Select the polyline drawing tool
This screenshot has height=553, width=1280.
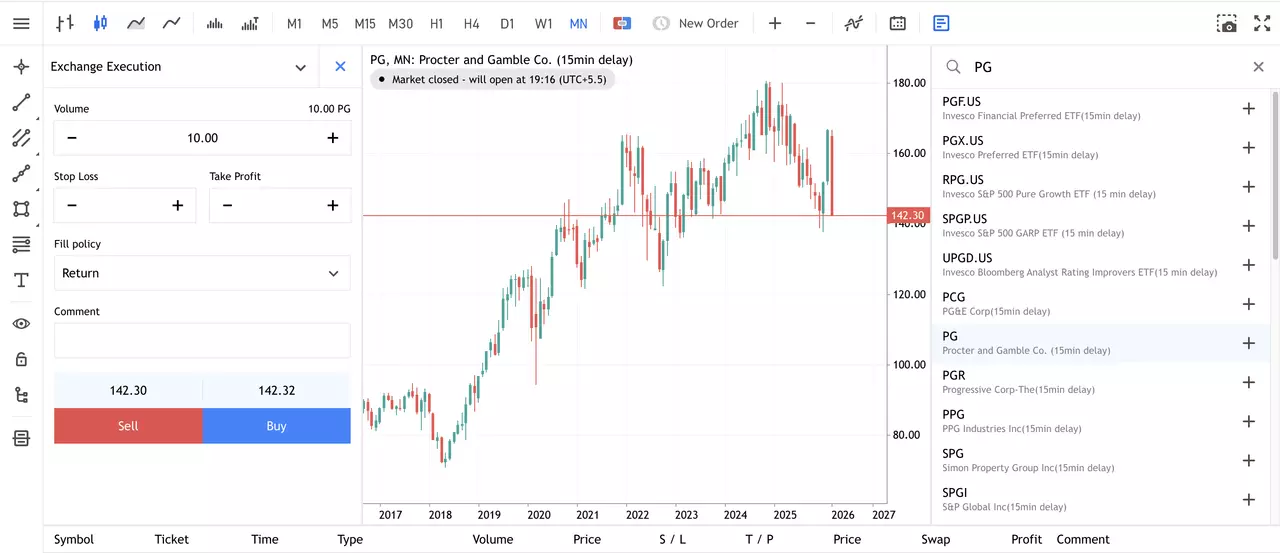coord(21,174)
